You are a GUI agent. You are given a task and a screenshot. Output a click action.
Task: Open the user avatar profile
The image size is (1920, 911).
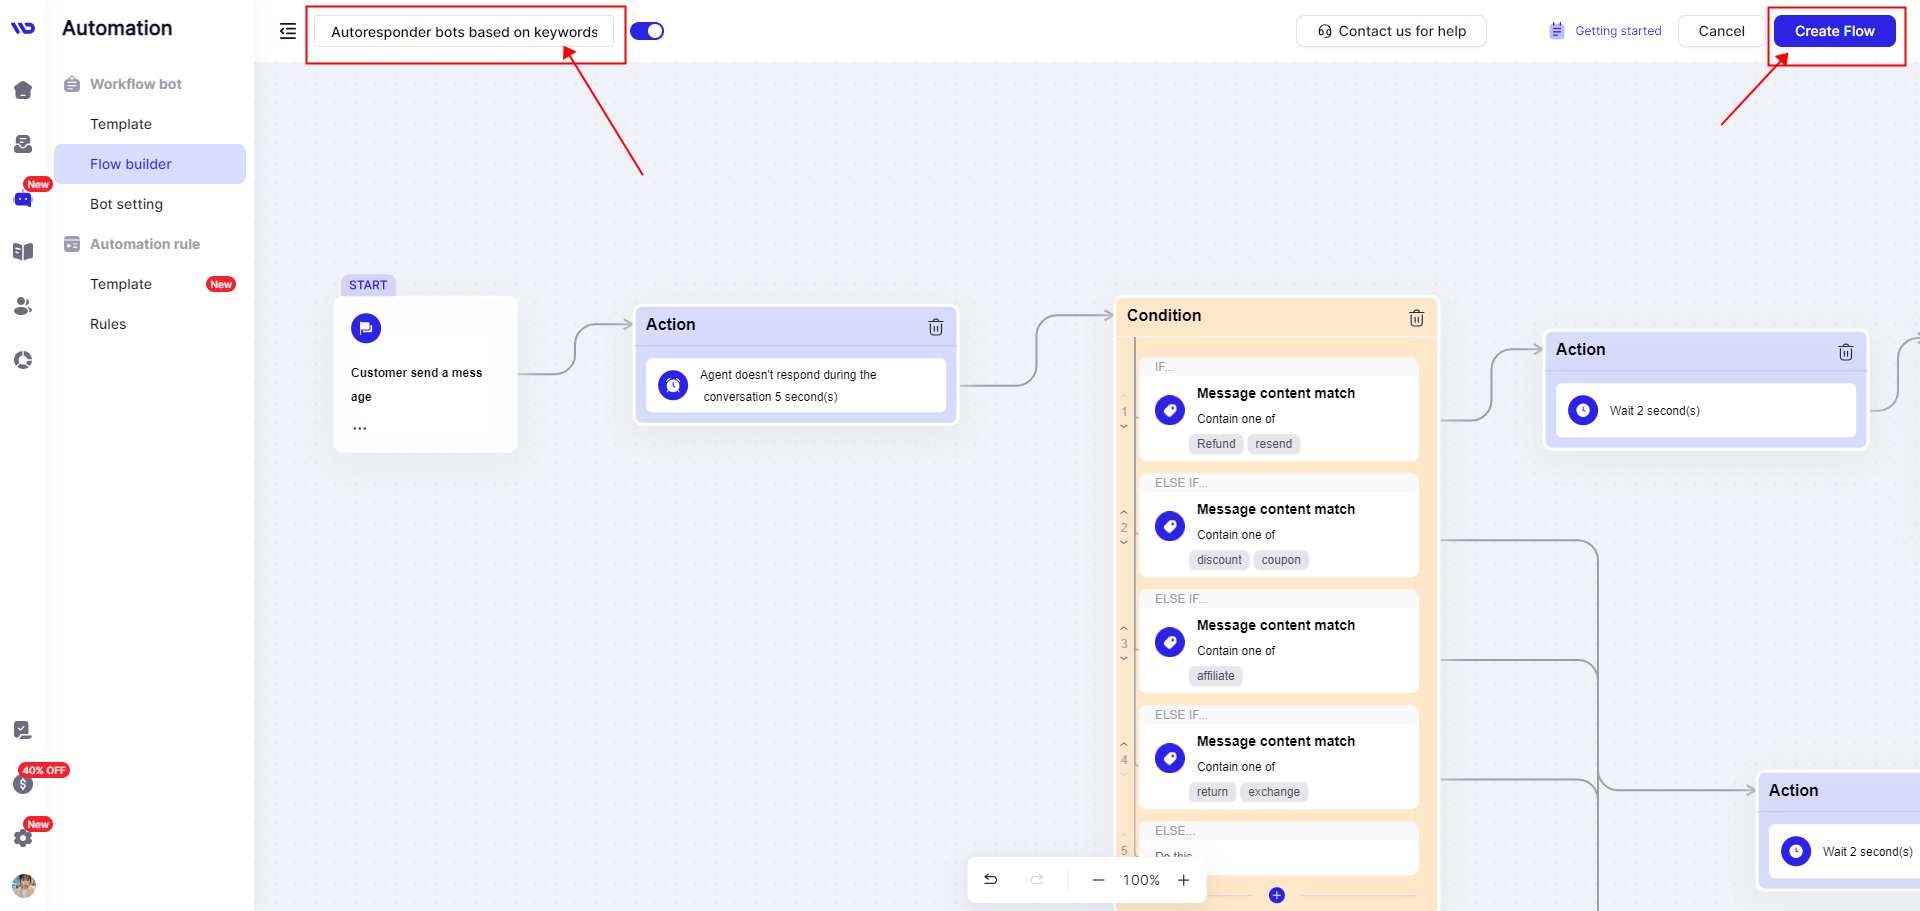[23, 885]
